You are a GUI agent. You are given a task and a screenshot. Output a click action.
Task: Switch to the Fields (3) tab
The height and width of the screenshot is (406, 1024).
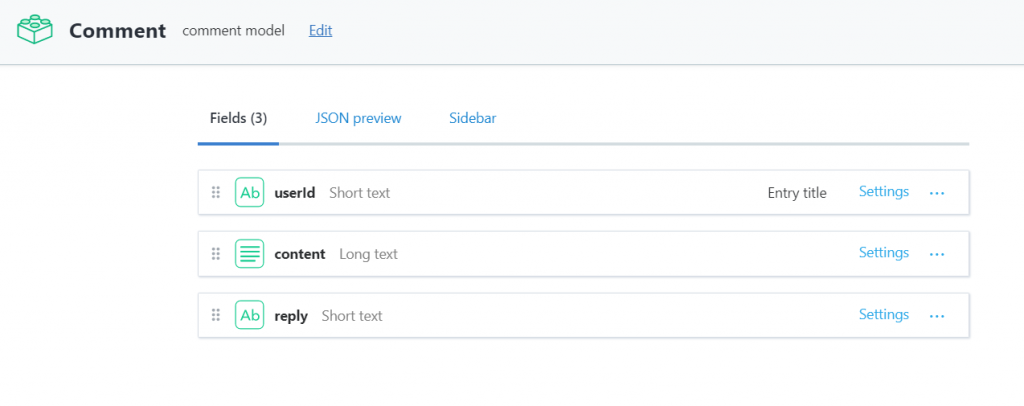pyautogui.click(x=238, y=118)
